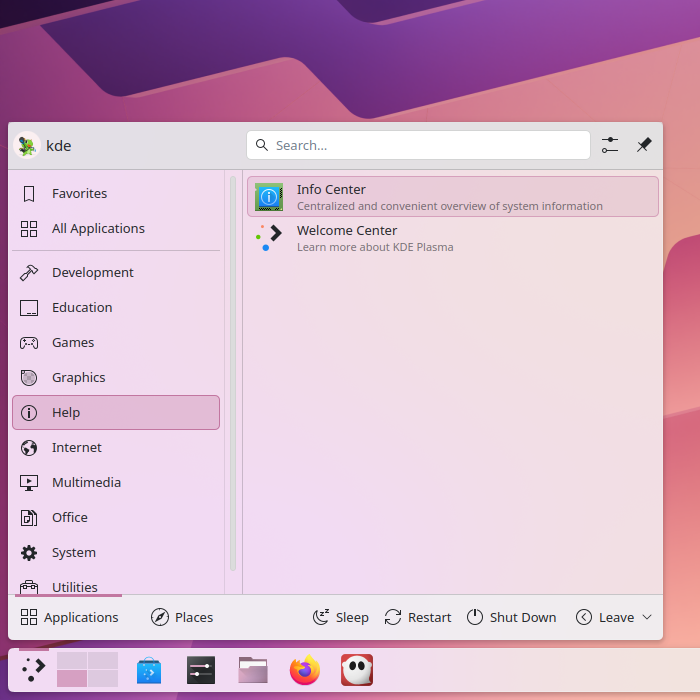Switch to the Applications tab
700x700 pixels.
(x=69, y=617)
